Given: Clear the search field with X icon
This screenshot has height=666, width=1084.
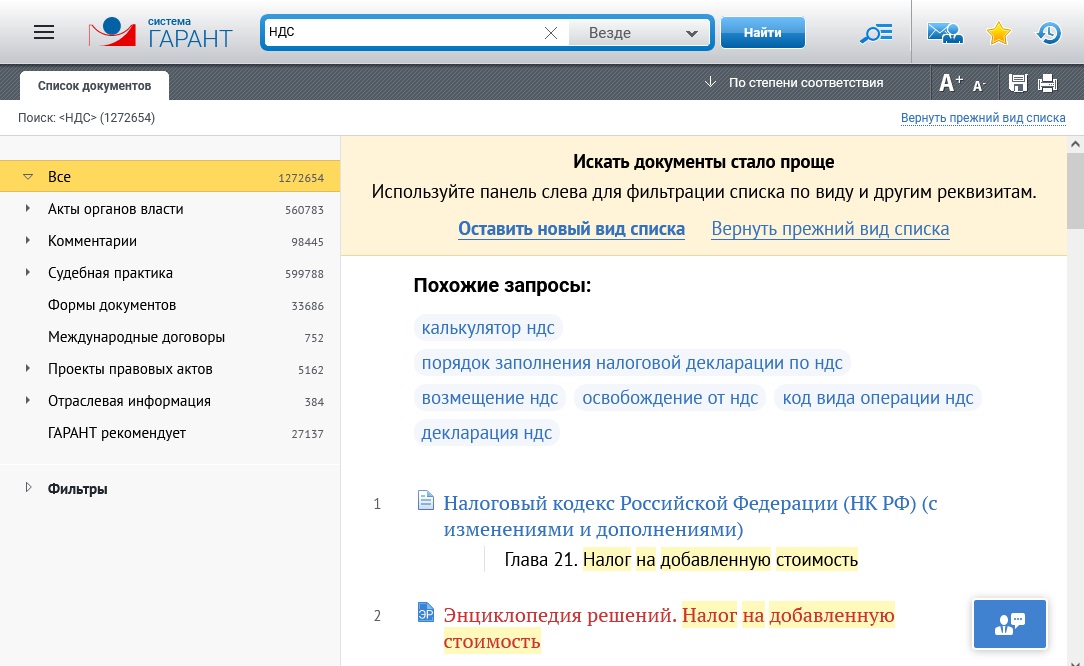Looking at the screenshot, I should pyautogui.click(x=550, y=33).
